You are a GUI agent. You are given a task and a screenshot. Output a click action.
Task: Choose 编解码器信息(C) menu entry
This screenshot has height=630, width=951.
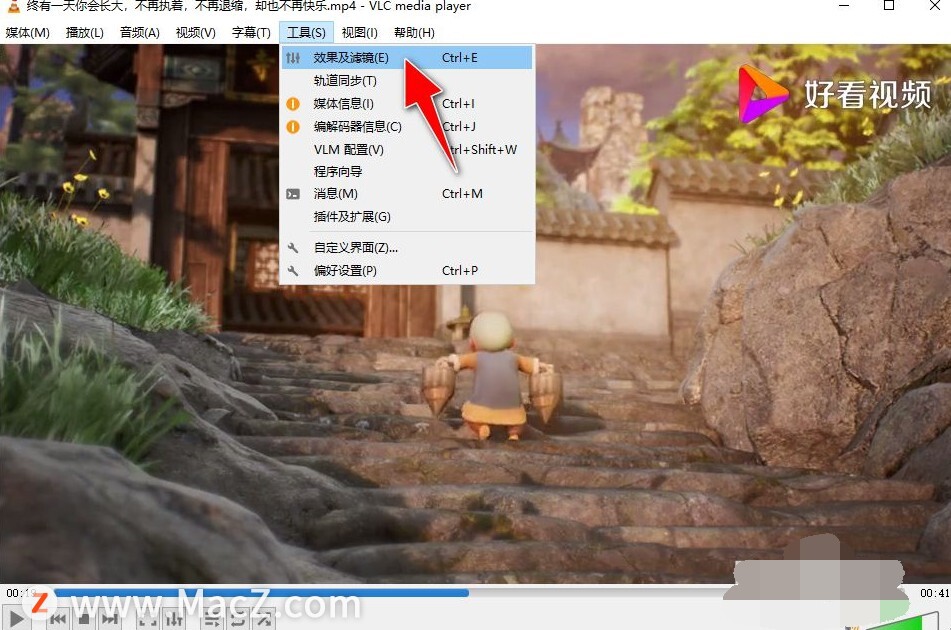pos(407,127)
